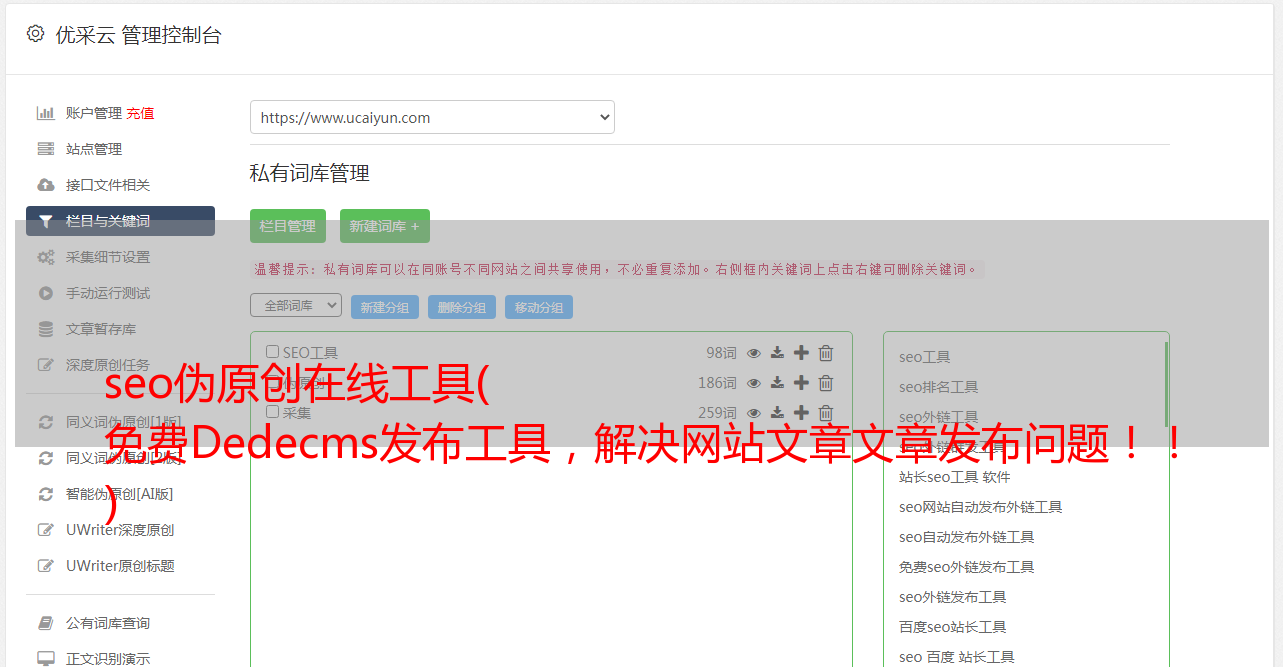Viewport: 1283px width, 667px height.
Task: Click download icon in 采集 row
Action: 777,413
